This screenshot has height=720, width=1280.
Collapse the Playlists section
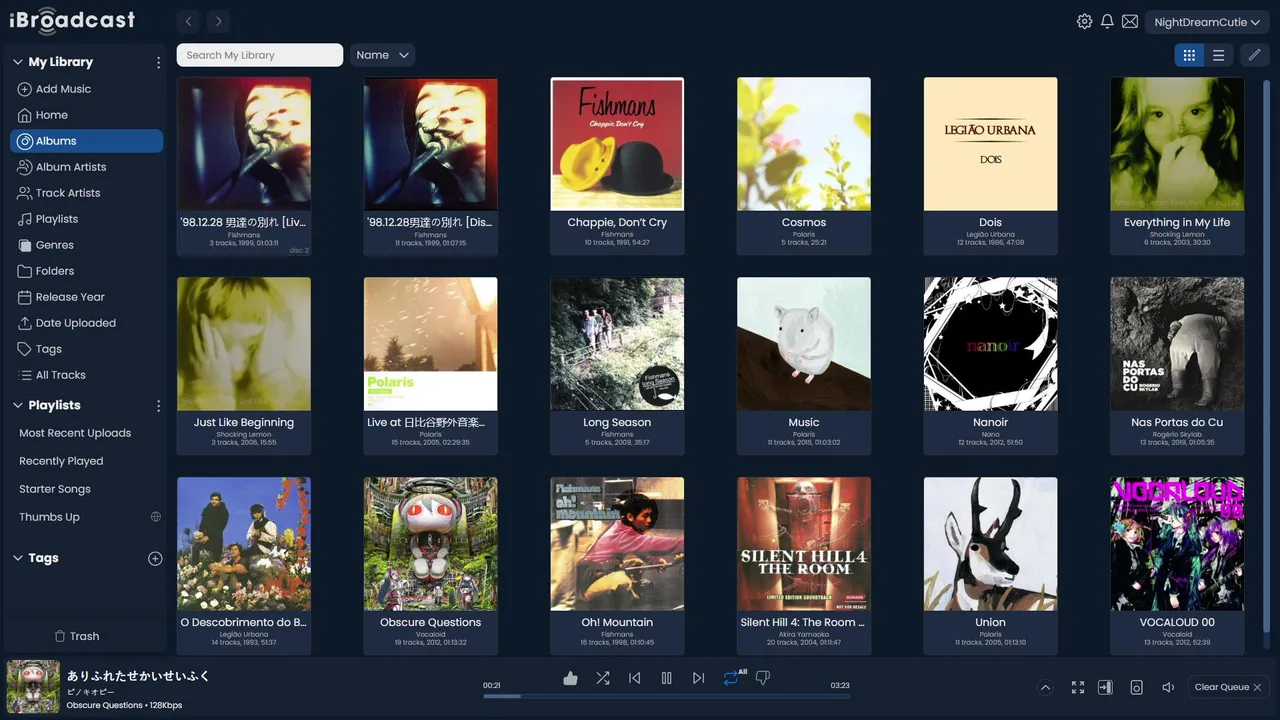click(17, 405)
